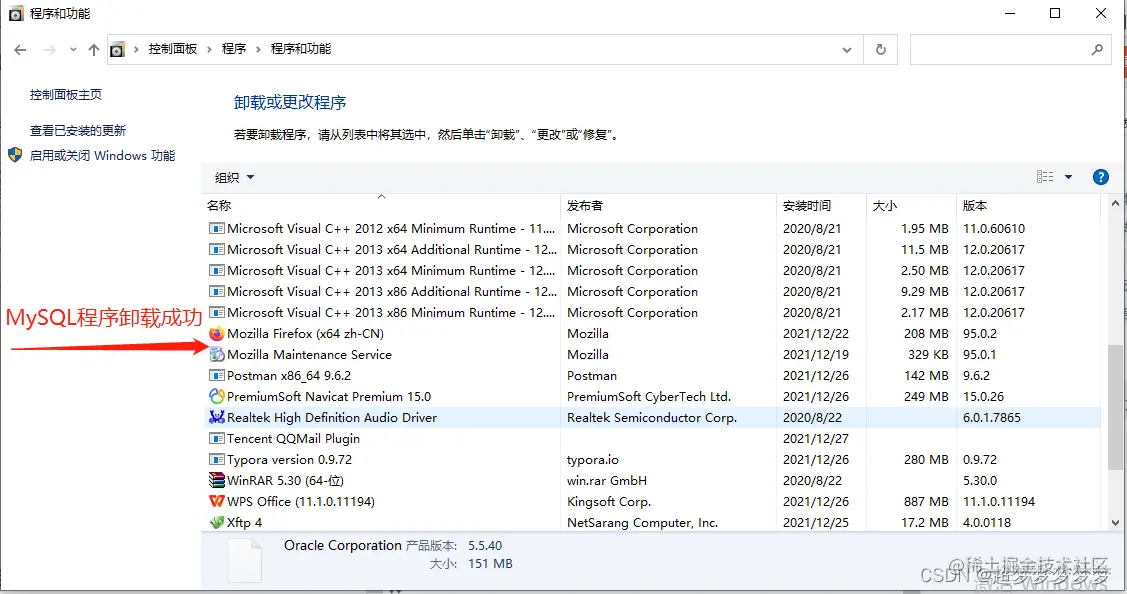Click the Navicat Premium icon
This screenshot has width=1127, height=594.
click(x=216, y=396)
